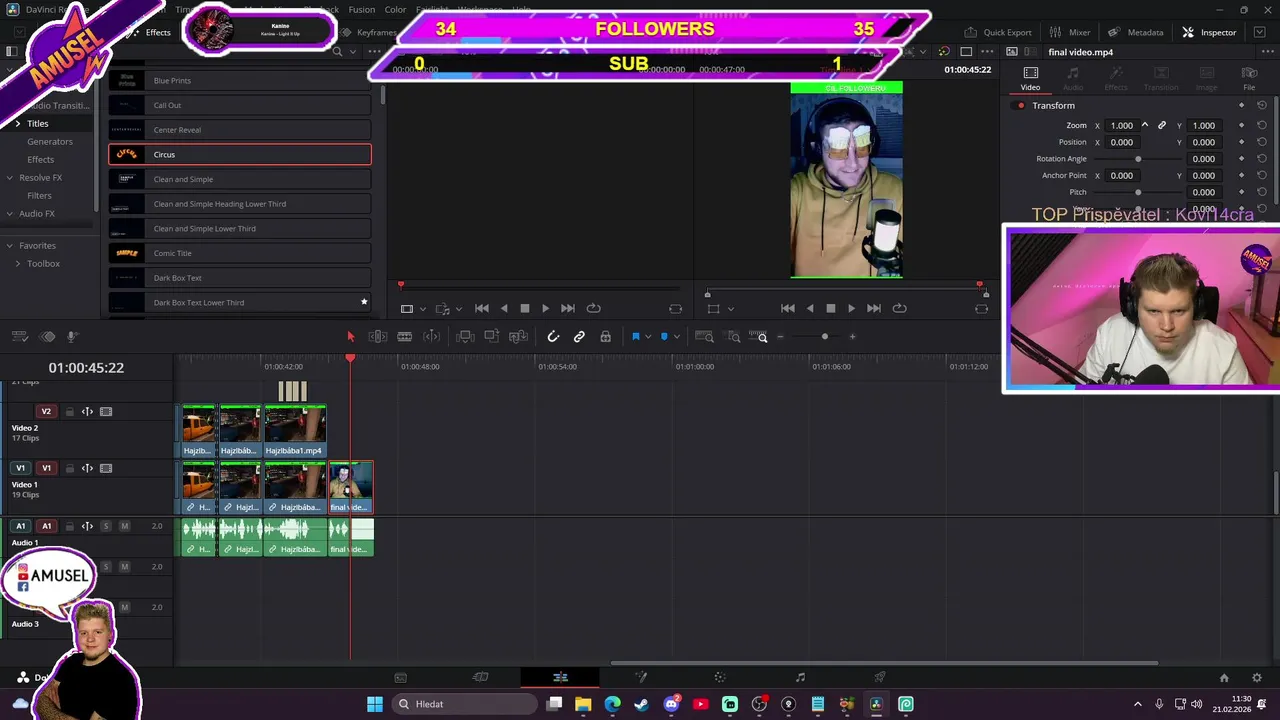Toggle position lock in timeline toolbar
This screenshot has height=720, width=1280.
tap(605, 337)
